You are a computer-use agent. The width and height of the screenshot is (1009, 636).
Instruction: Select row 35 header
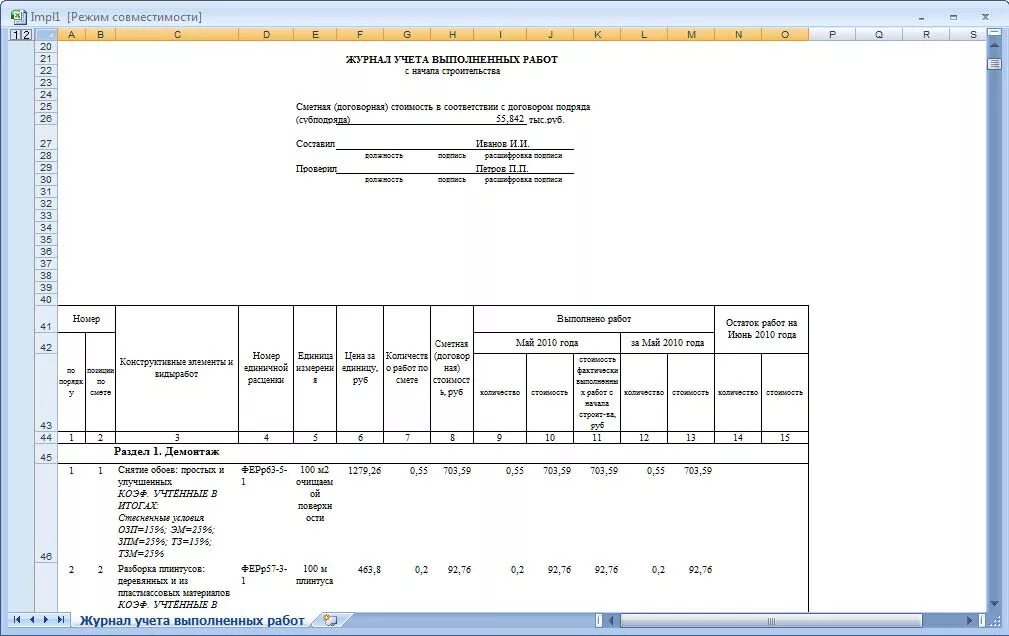(46, 239)
